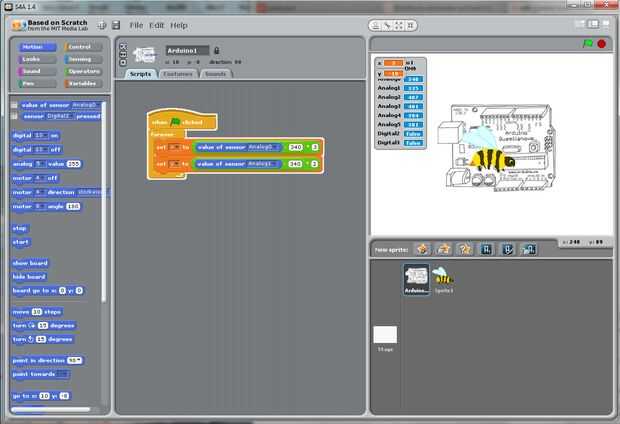Choose new sprite from file
620x424 pixels.
click(x=443, y=249)
